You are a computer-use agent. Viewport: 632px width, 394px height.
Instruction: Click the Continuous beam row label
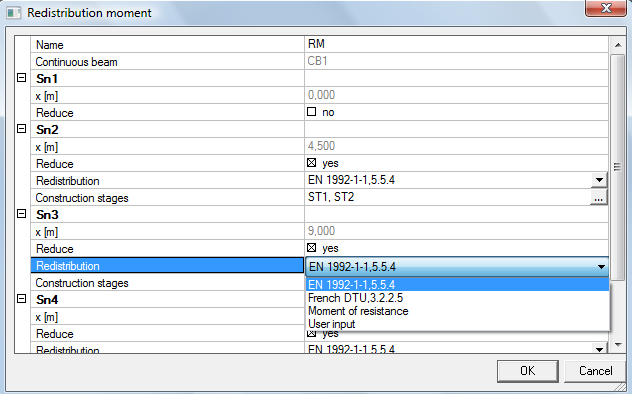[x=167, y=62]
